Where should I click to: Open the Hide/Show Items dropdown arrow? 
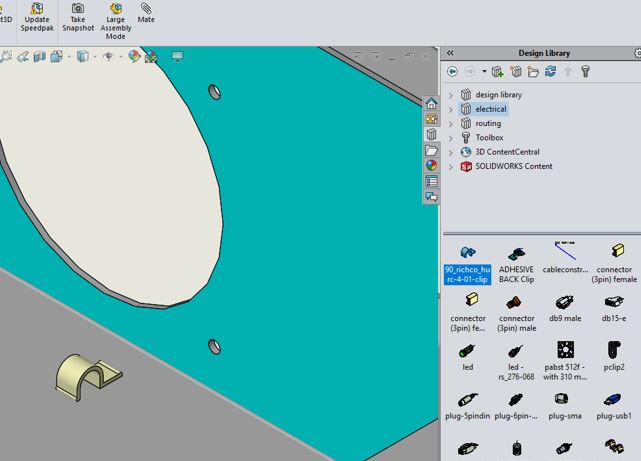click(121, 56)
